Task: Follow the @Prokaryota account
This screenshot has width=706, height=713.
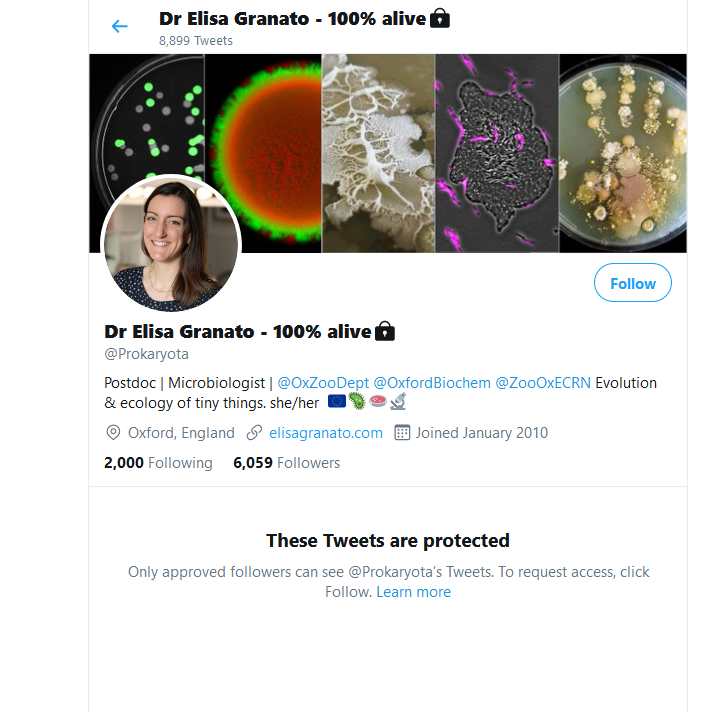Action: (x=632, y=283)
